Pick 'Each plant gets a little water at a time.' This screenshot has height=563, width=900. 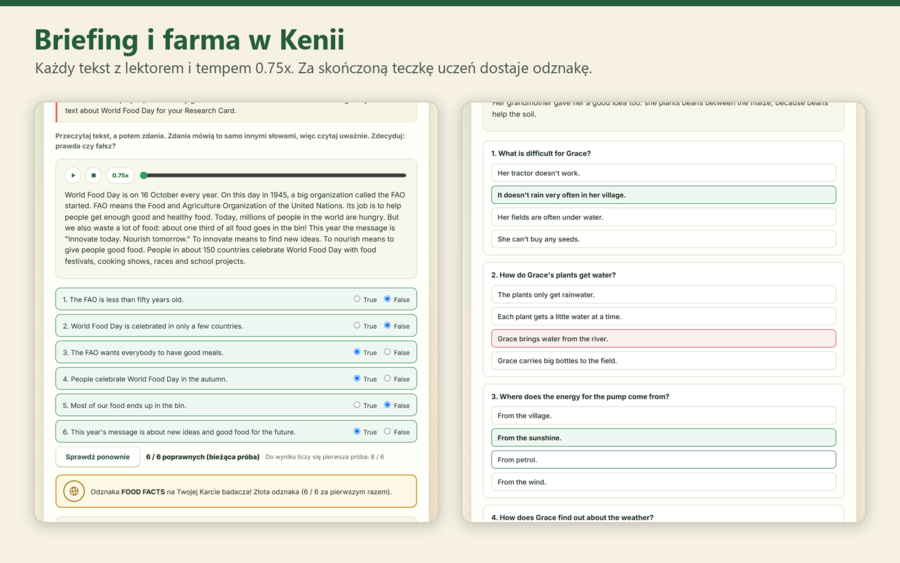pyautogui.click(x=663, y=316)
